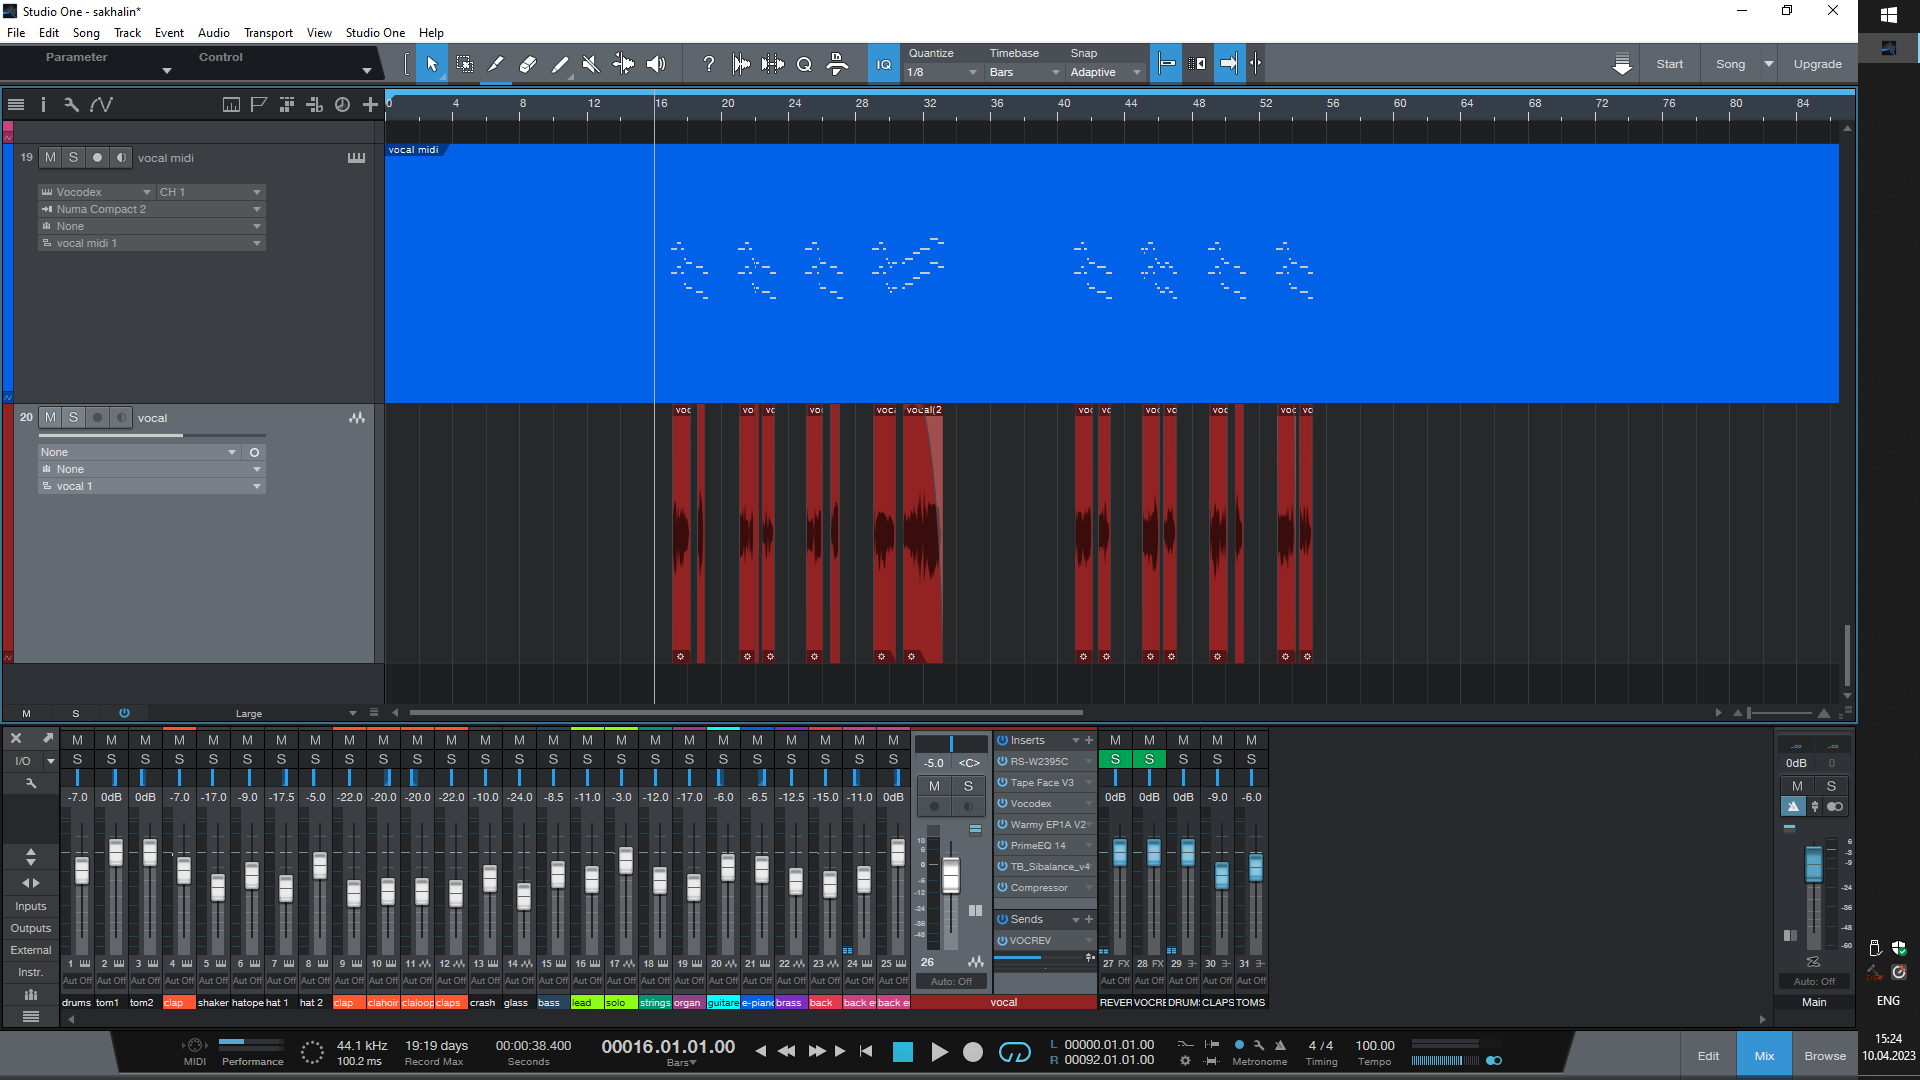Open the Quantize 1/8 value dropdown

[942, 72]
